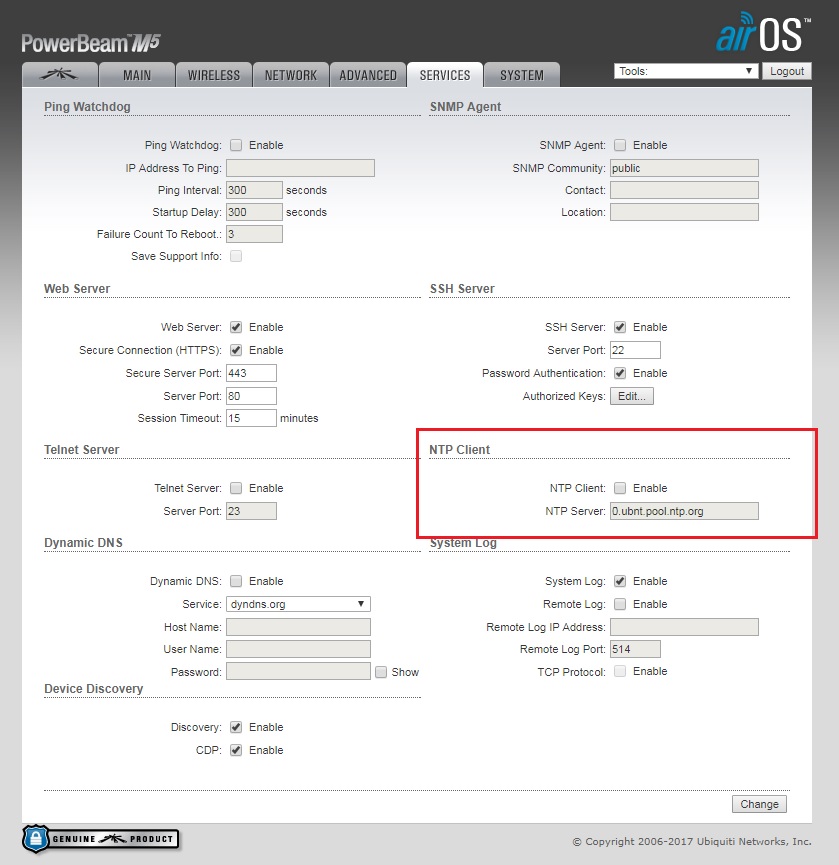The image size is (839, 865).
Task: Click the Genuine Product badge icon
Action: pyautogui.click(x=101, y=839)
